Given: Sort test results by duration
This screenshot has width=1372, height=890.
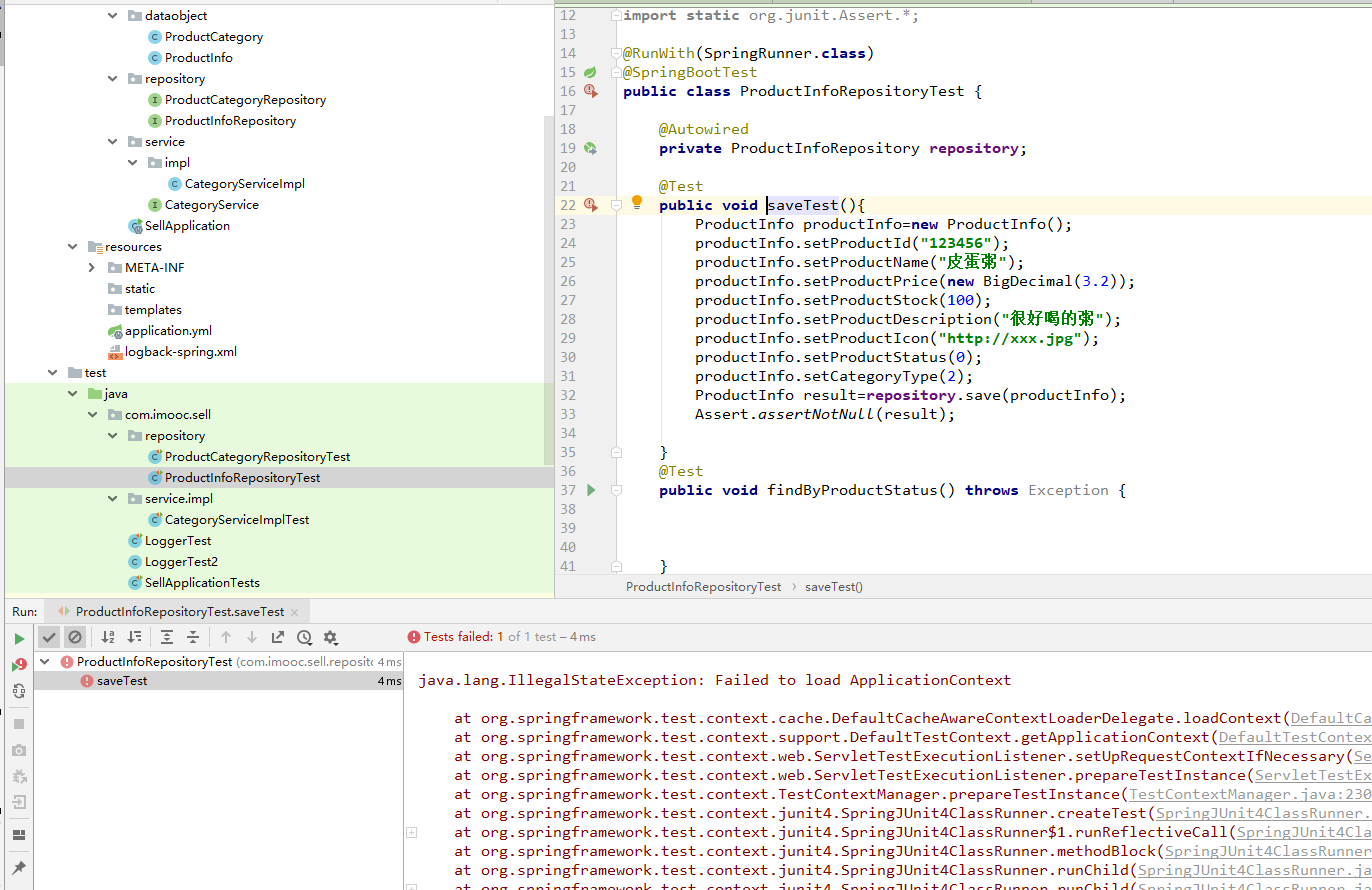Looking at the screenshot, I should click(x=134, y=637).
